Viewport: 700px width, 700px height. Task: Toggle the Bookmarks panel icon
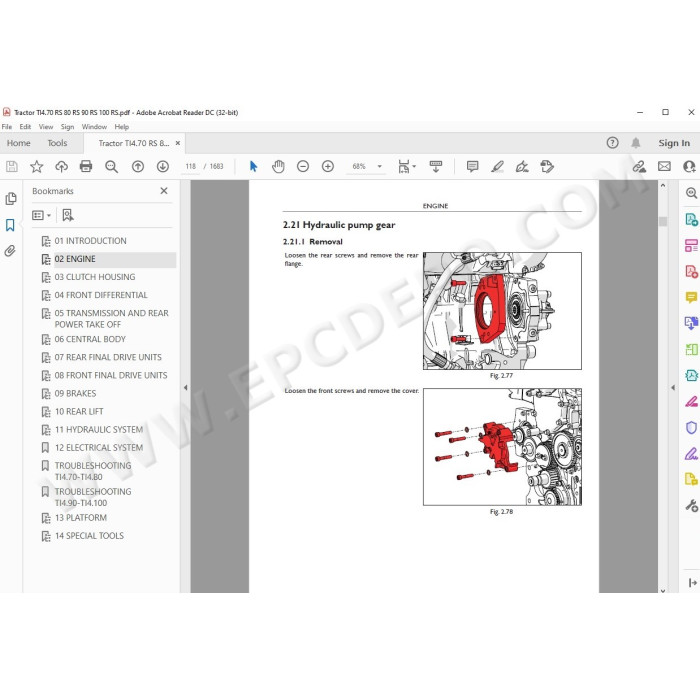[10, 225]
